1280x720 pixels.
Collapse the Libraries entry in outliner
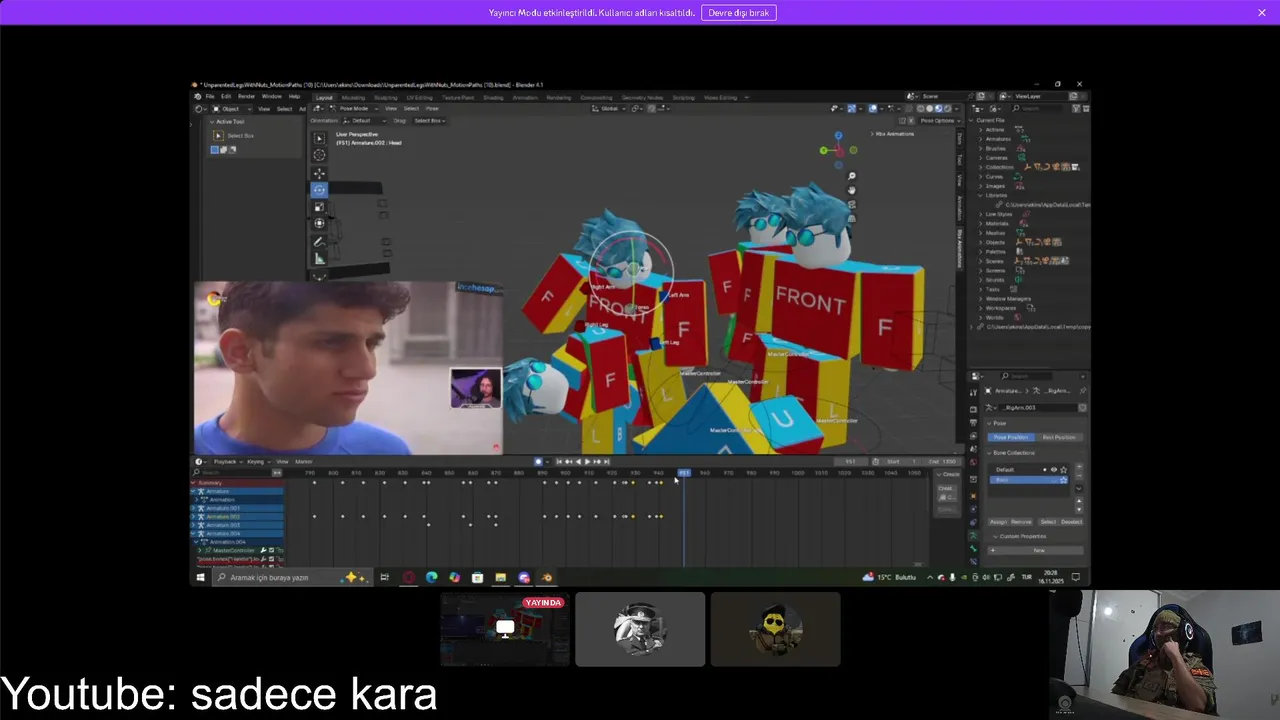click(x=981, y=195)
